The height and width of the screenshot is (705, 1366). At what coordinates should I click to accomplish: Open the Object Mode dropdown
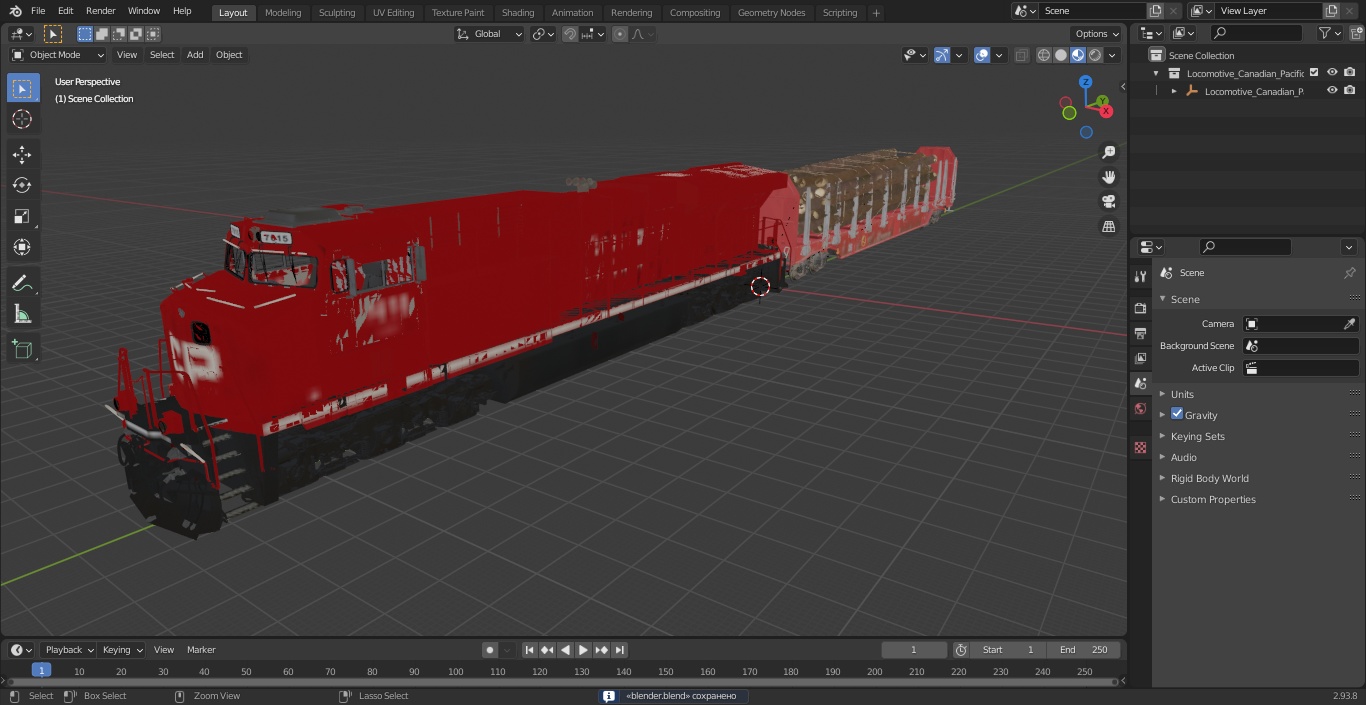[58, 55]
